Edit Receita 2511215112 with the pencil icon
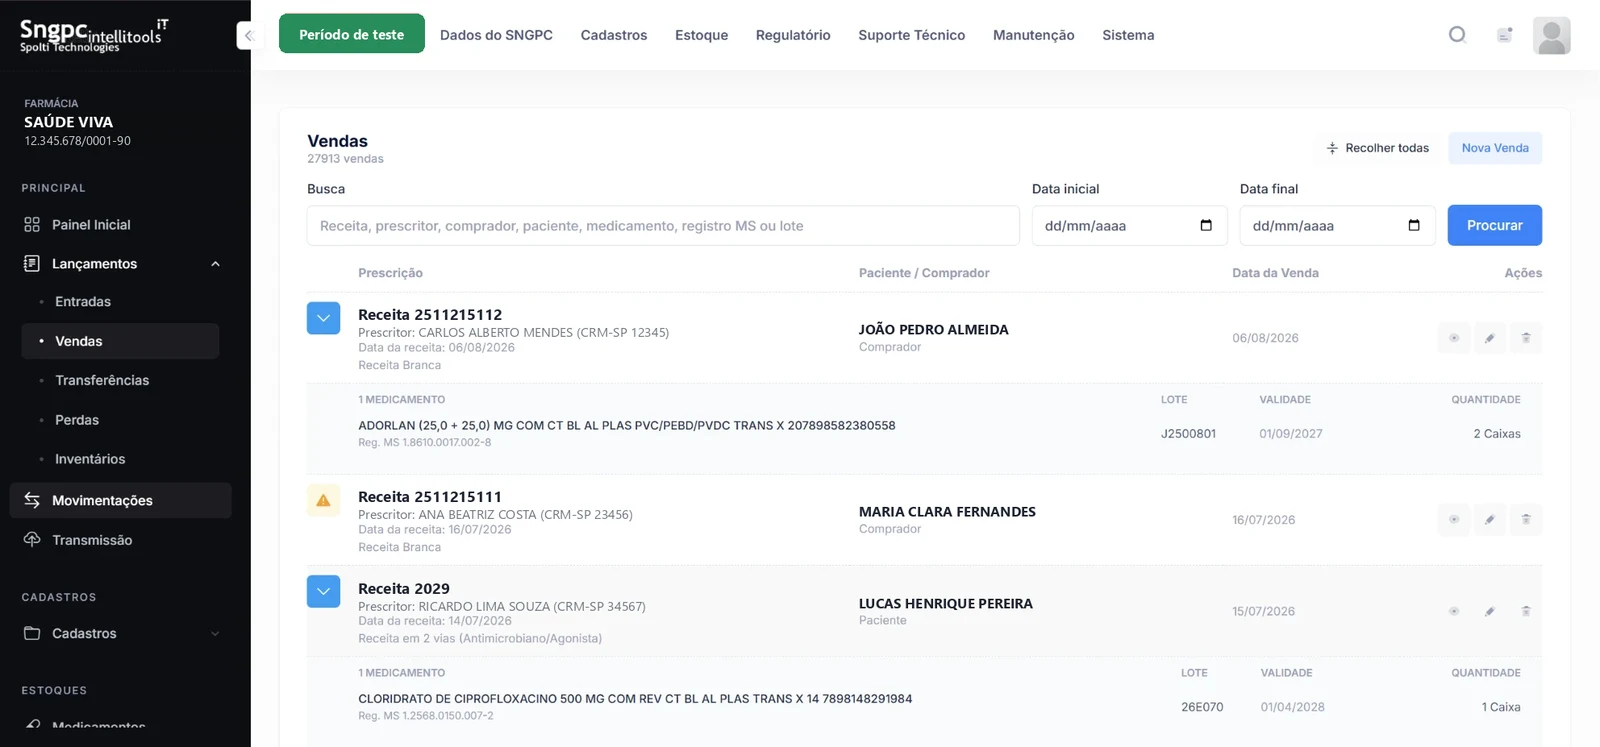 pyautogui.click(x=1490, y=338)
